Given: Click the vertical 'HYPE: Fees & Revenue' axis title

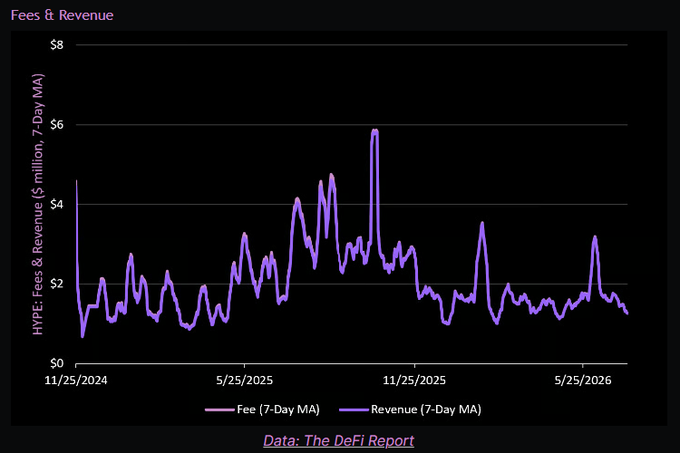Looking at the screenshot, I should 38,204.
